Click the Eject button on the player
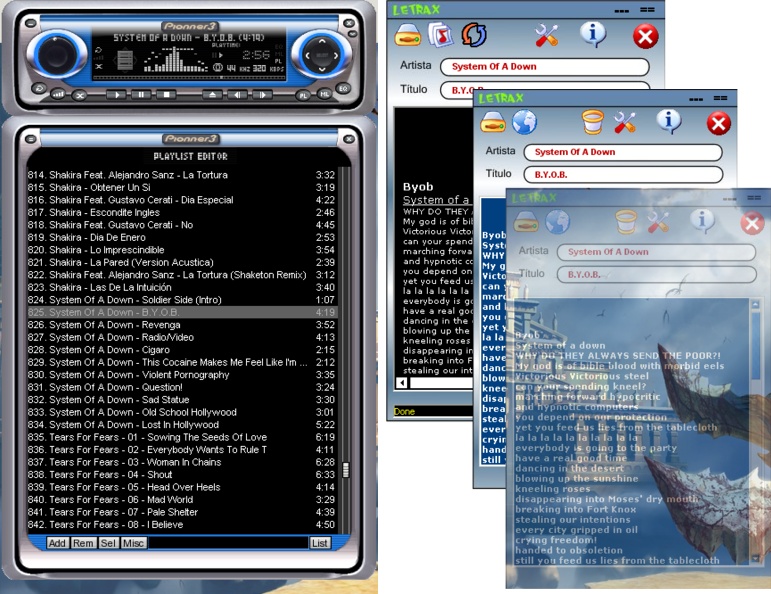 pos(212,95)
